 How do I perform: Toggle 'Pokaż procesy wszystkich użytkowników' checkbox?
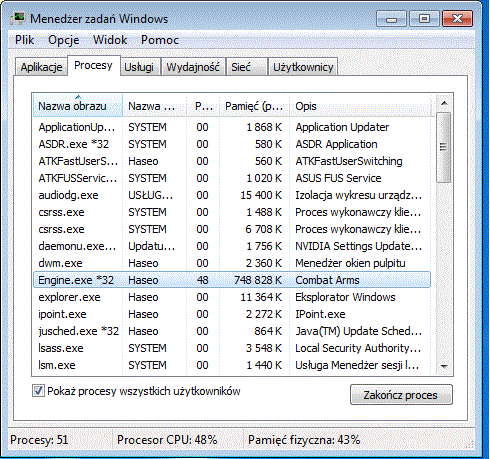(38, 391)
